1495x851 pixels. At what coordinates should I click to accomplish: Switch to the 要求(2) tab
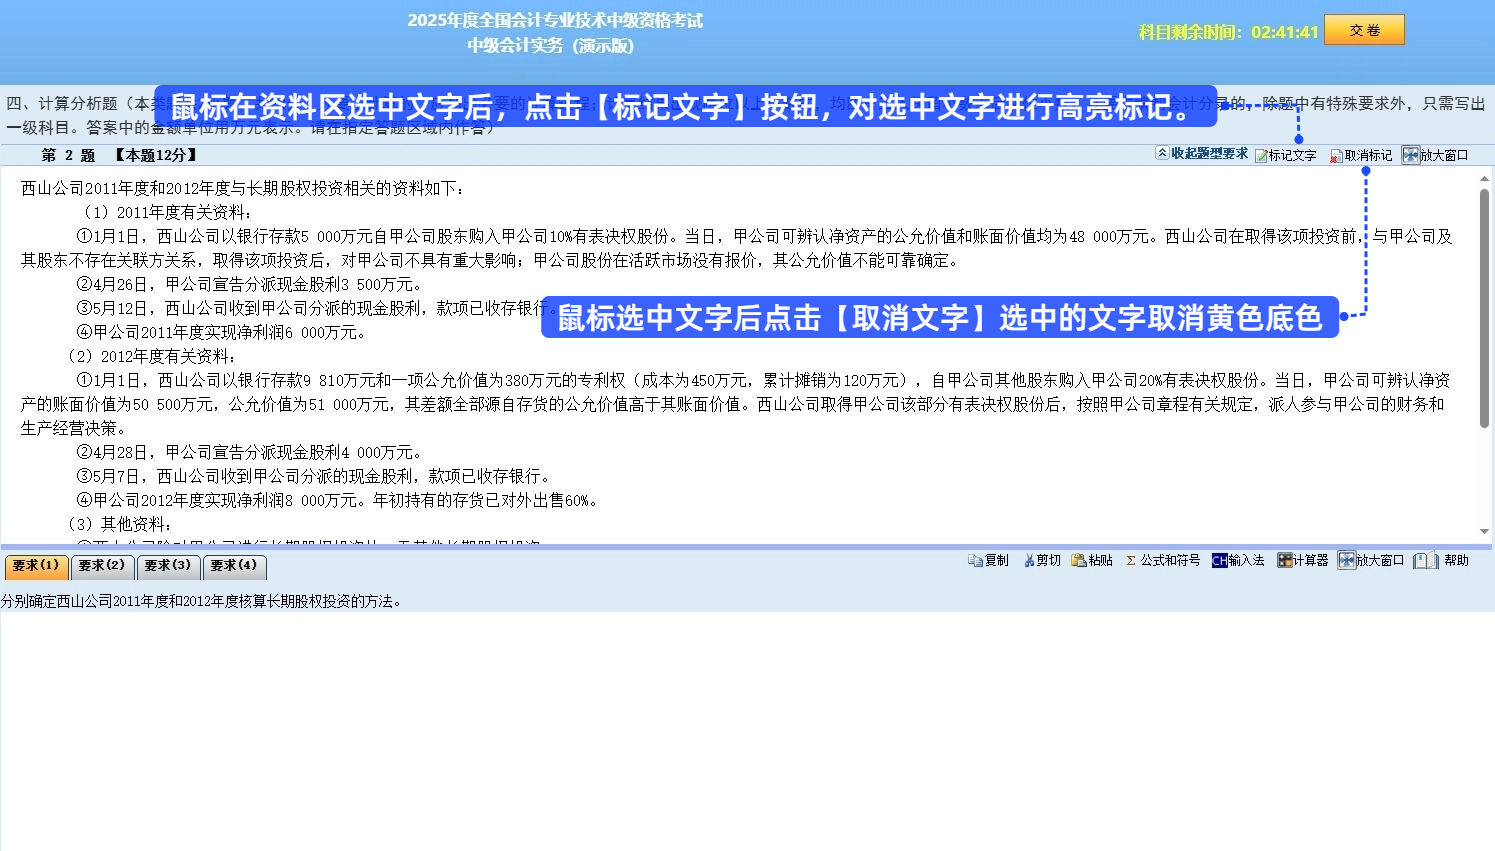coord(102,566)
